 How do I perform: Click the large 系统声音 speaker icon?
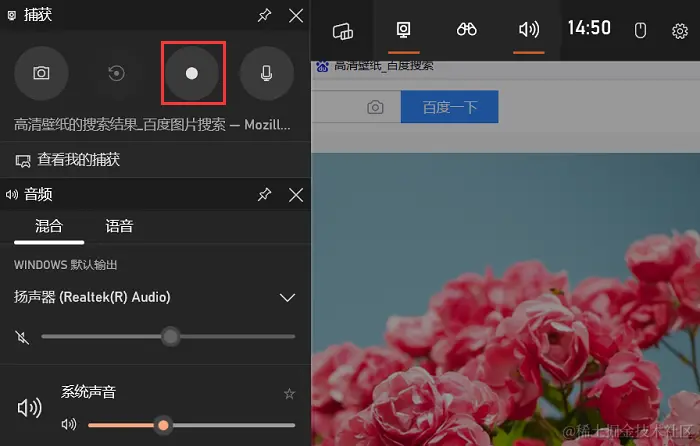29,408
